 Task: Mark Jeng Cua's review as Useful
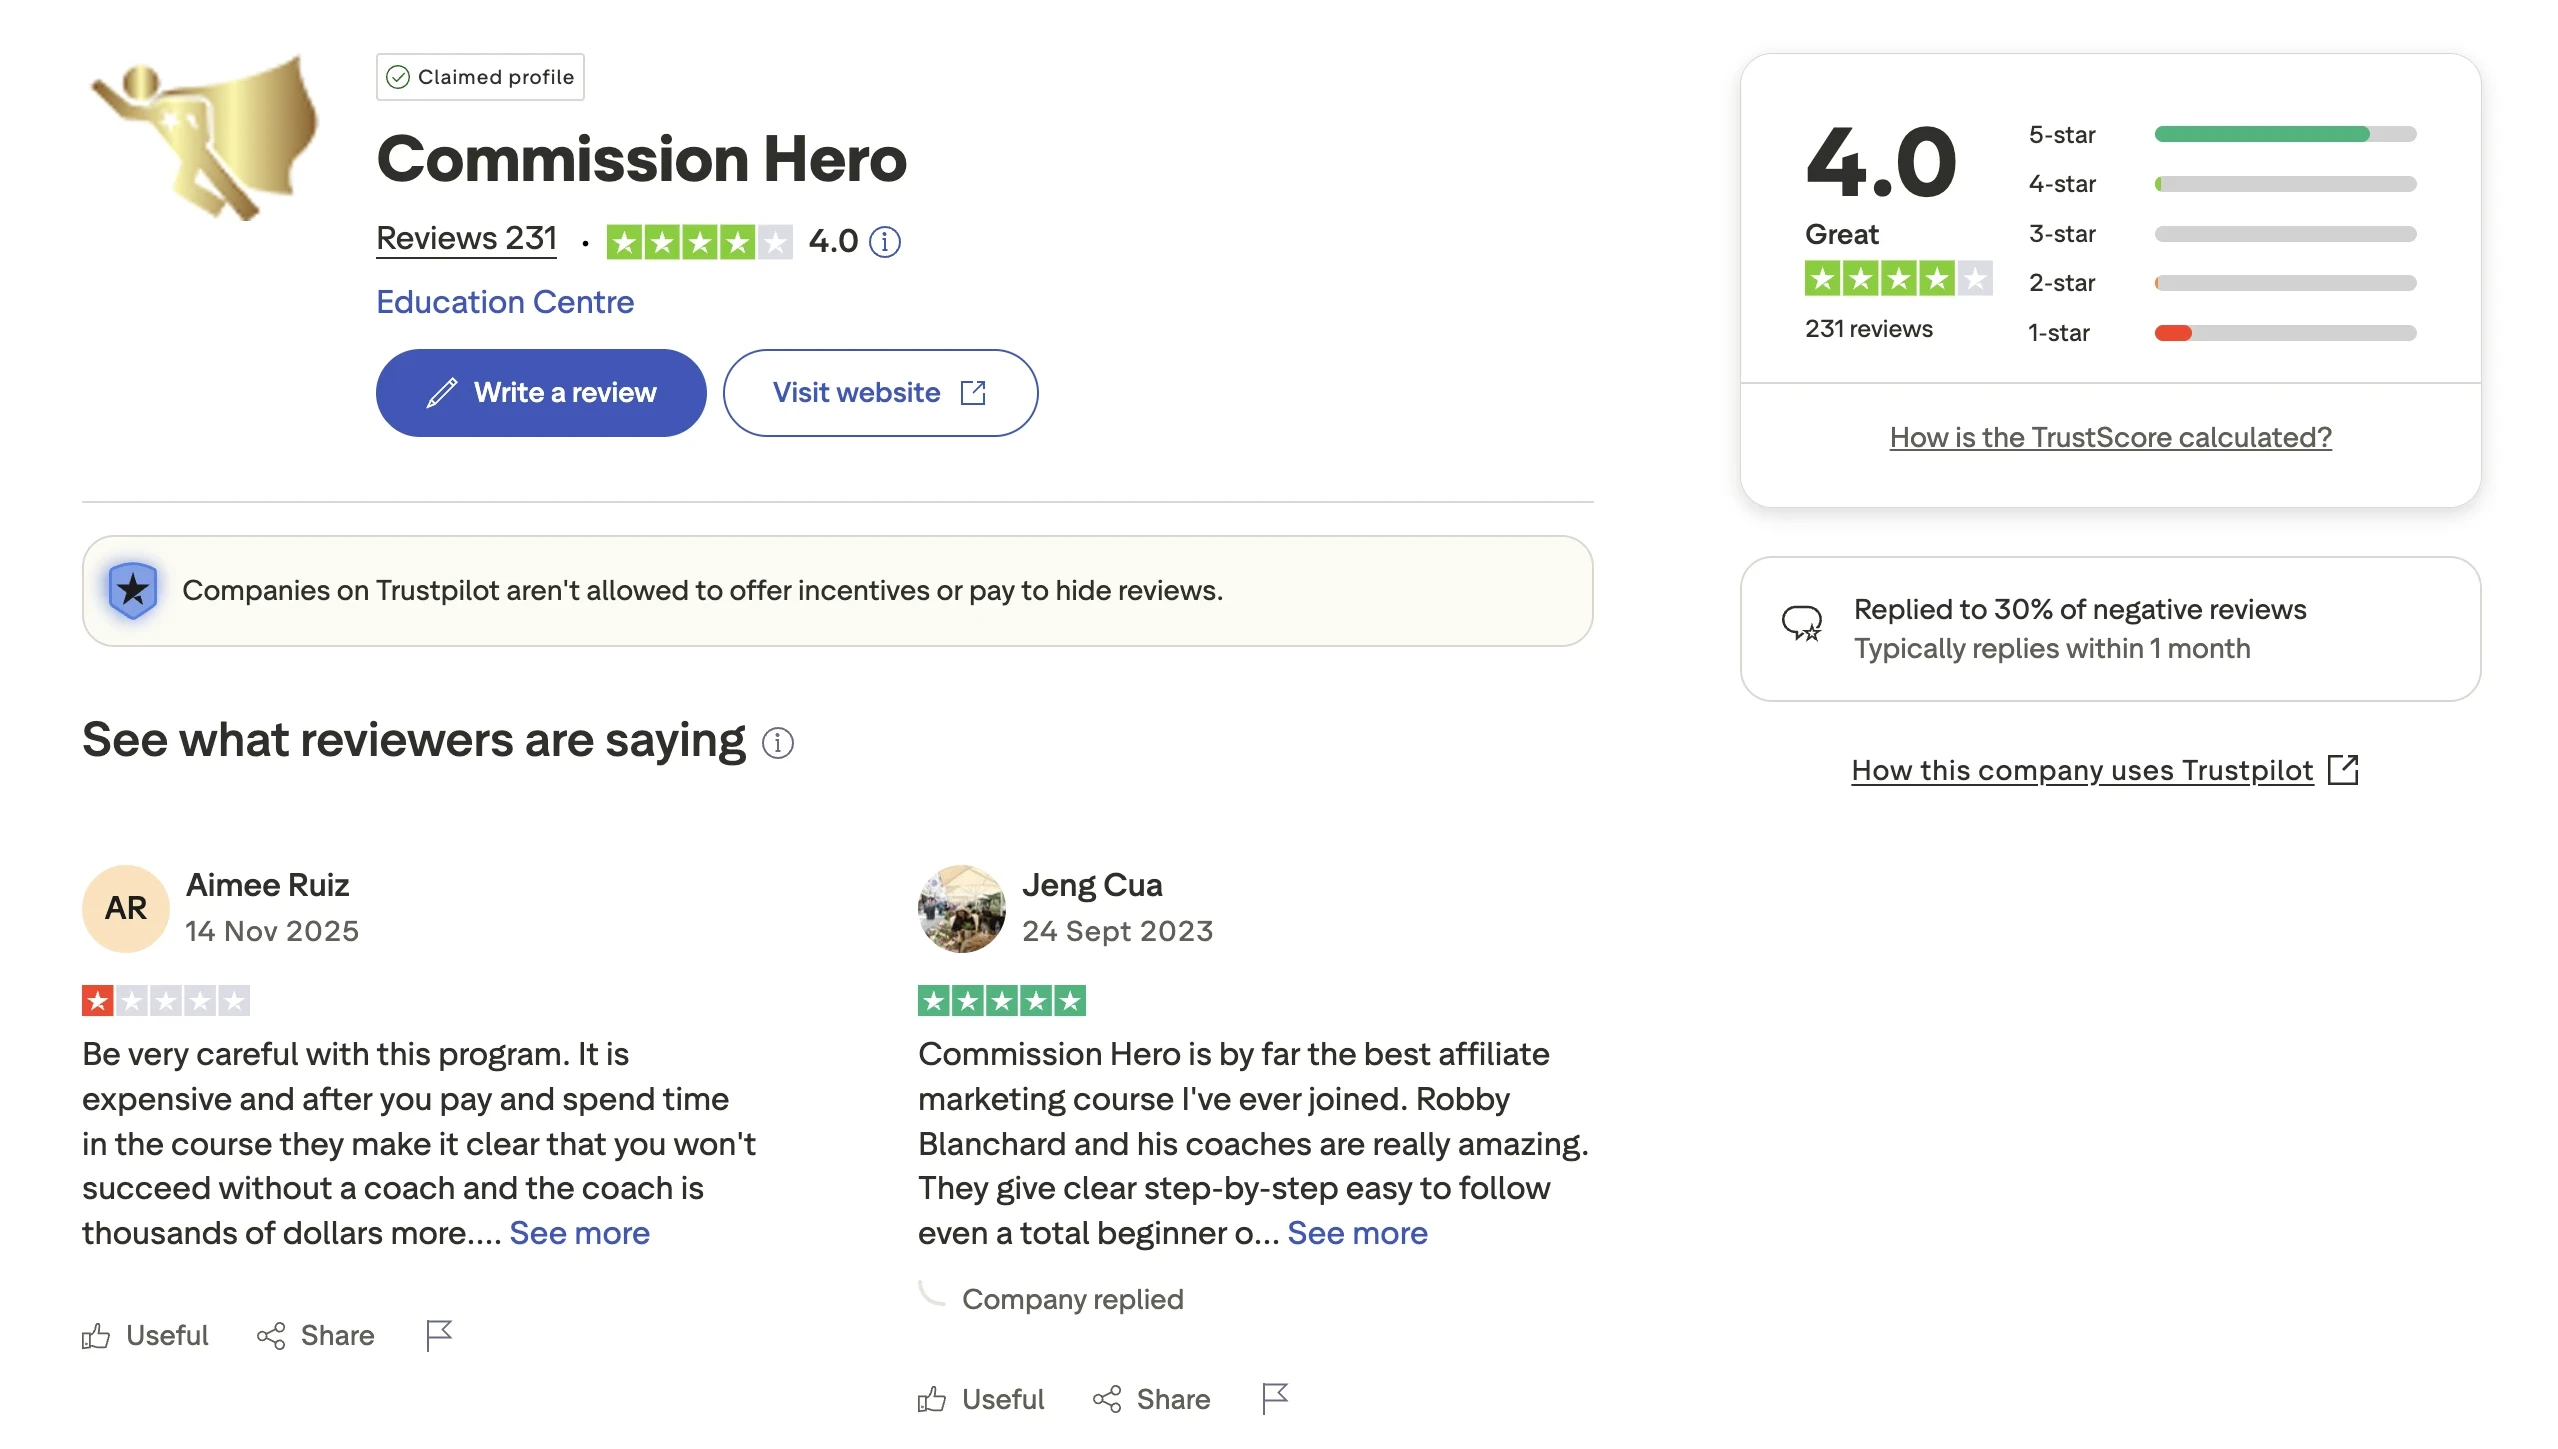pyautogui.click(x=981, y=1399)
